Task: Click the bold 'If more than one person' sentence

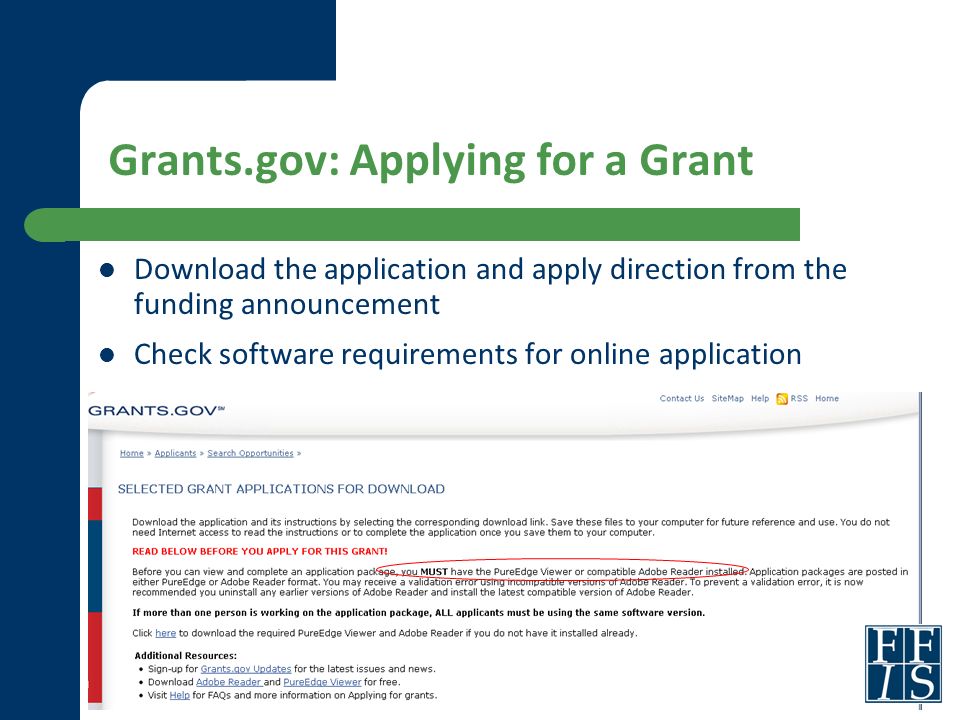Action: pyautogui.click(x=419, y=613)
